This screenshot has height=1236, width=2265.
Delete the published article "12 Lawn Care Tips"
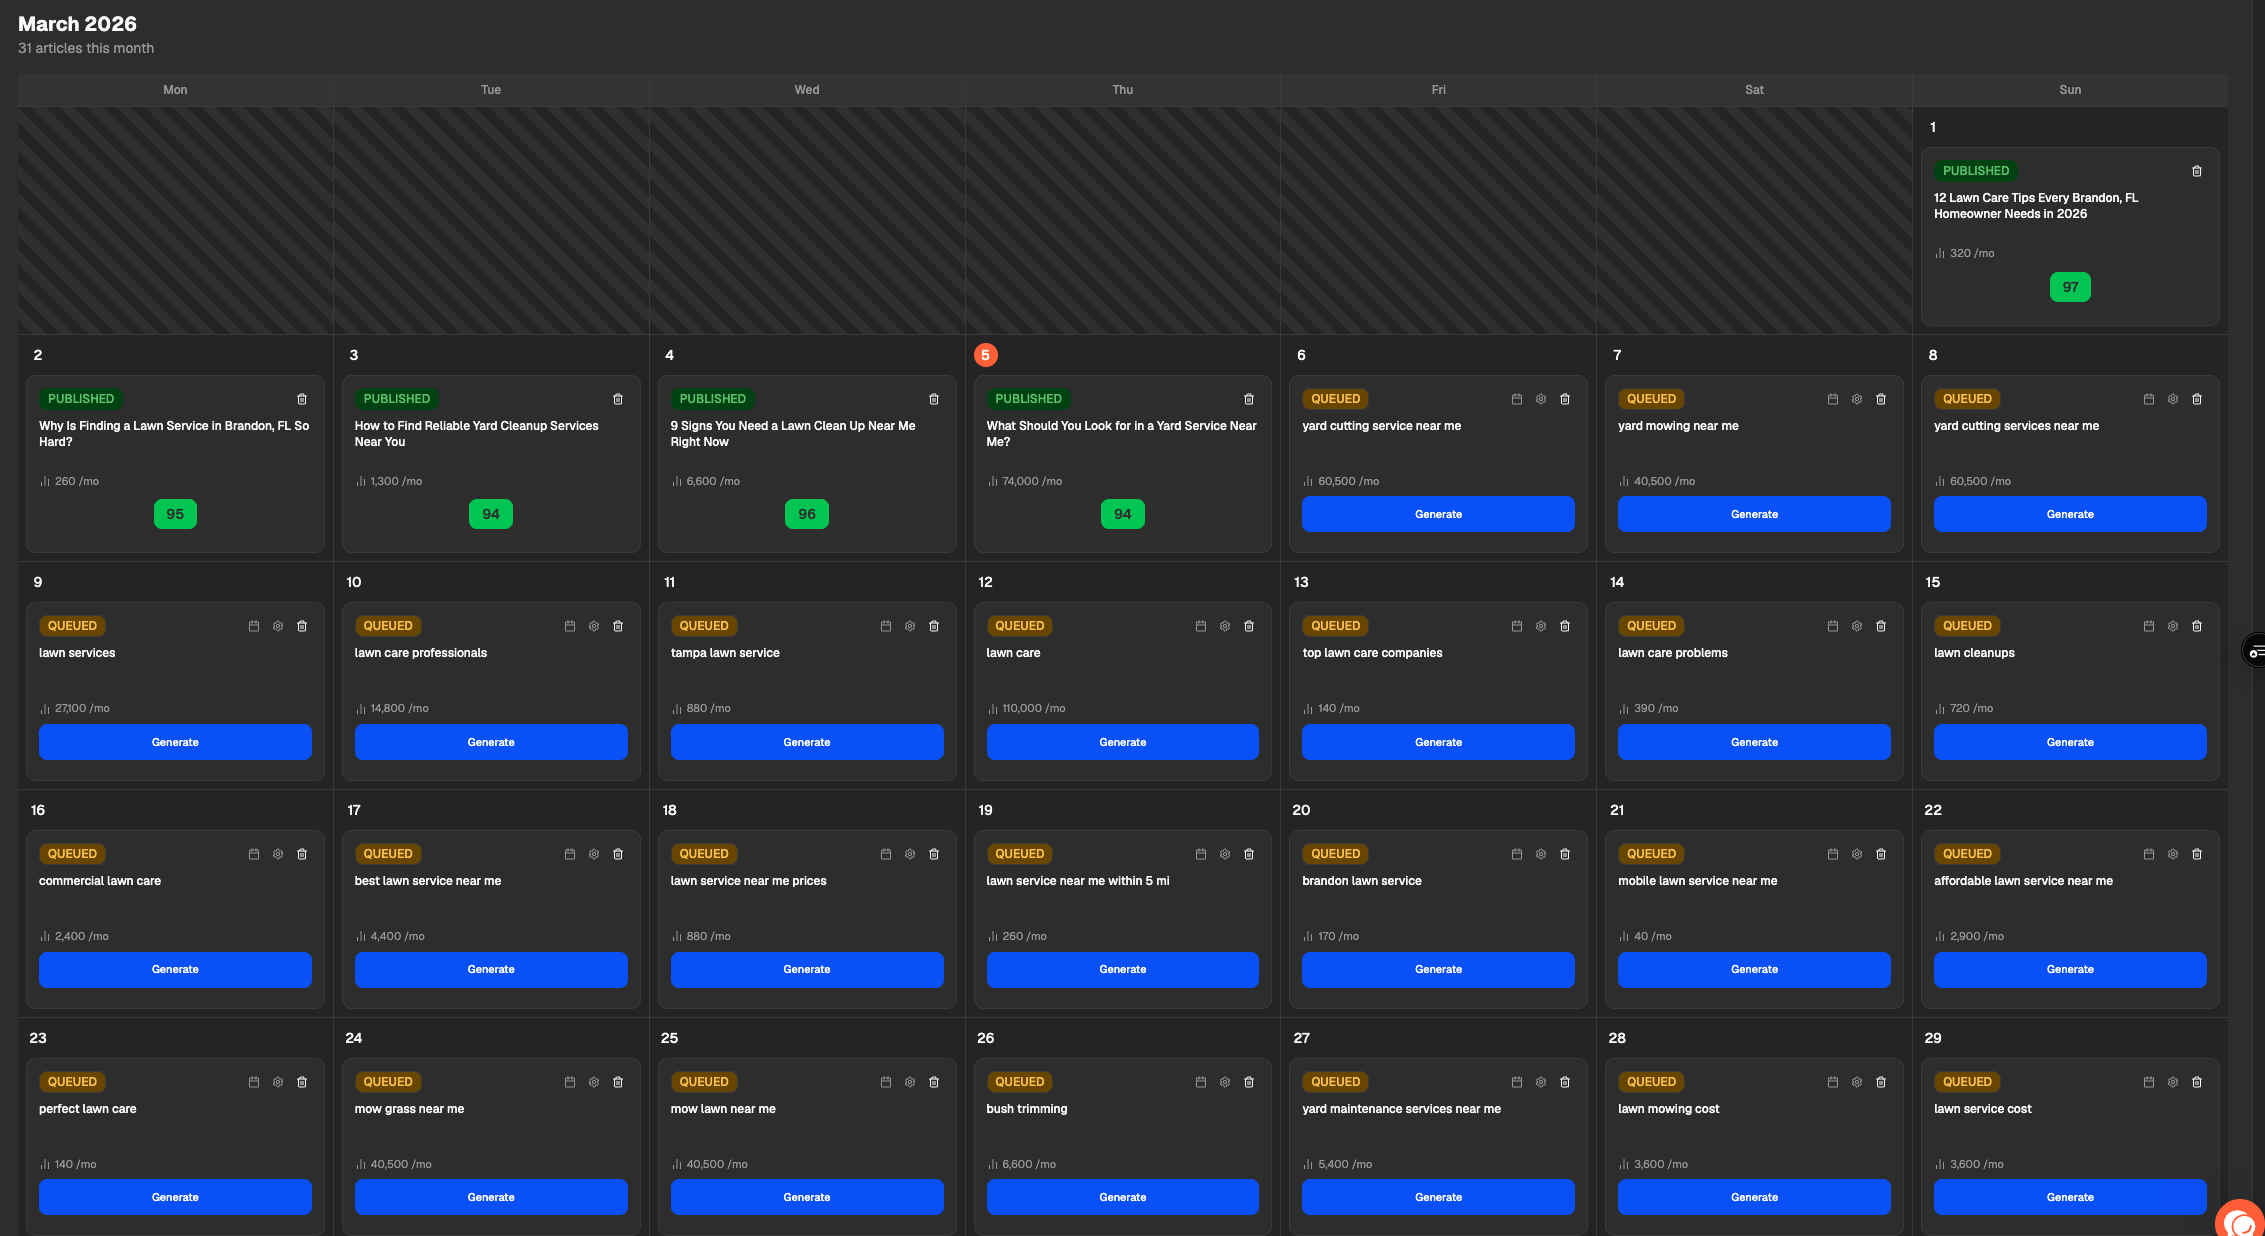(x=2196, y=171)
